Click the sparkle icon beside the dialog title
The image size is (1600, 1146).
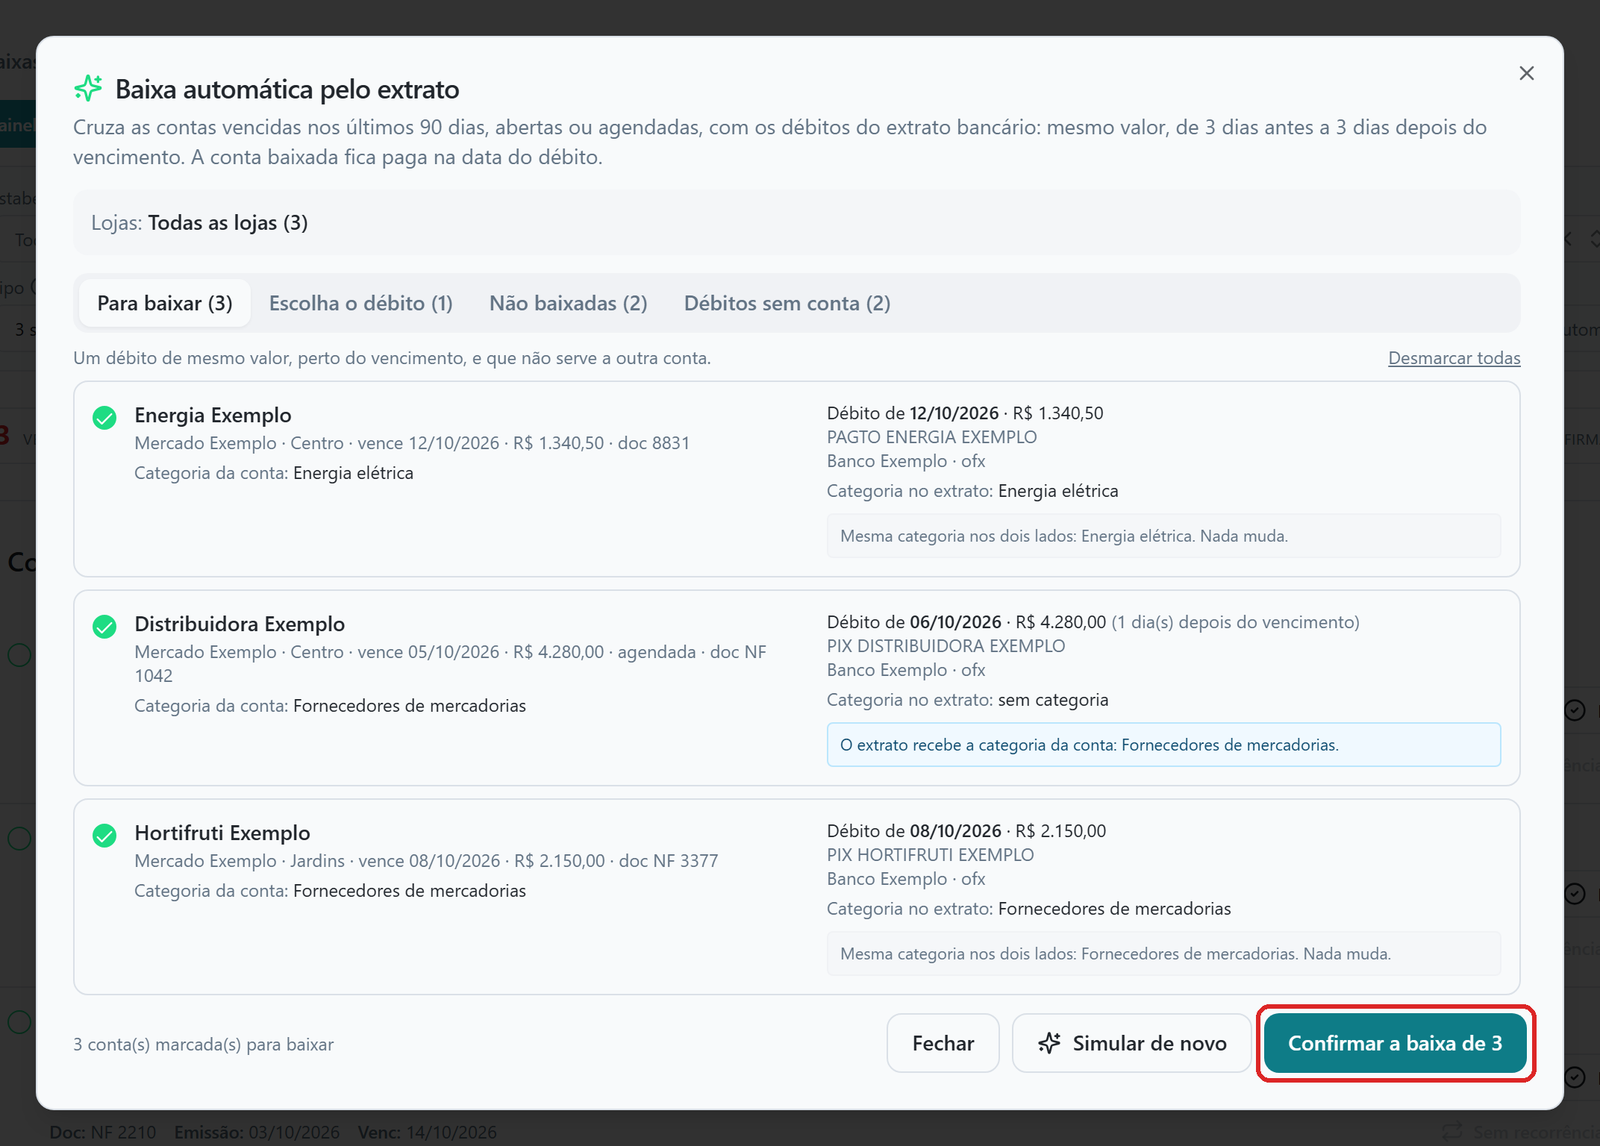click(88, 89)
